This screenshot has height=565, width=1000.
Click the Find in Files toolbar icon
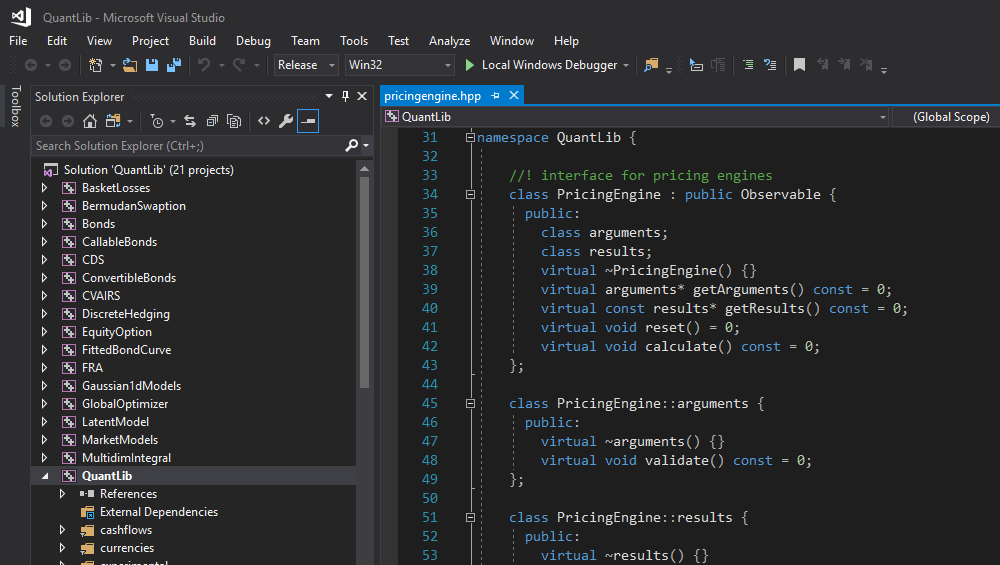(651, 65)
